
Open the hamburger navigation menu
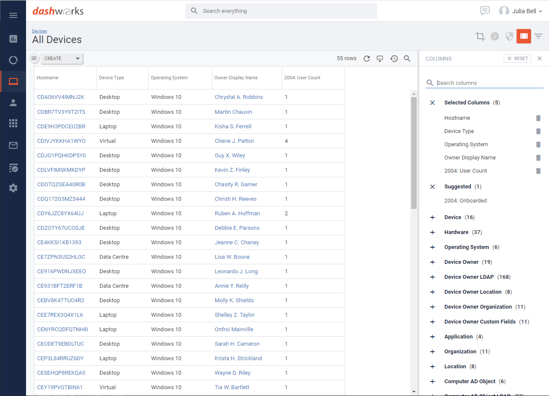[13, 15]
